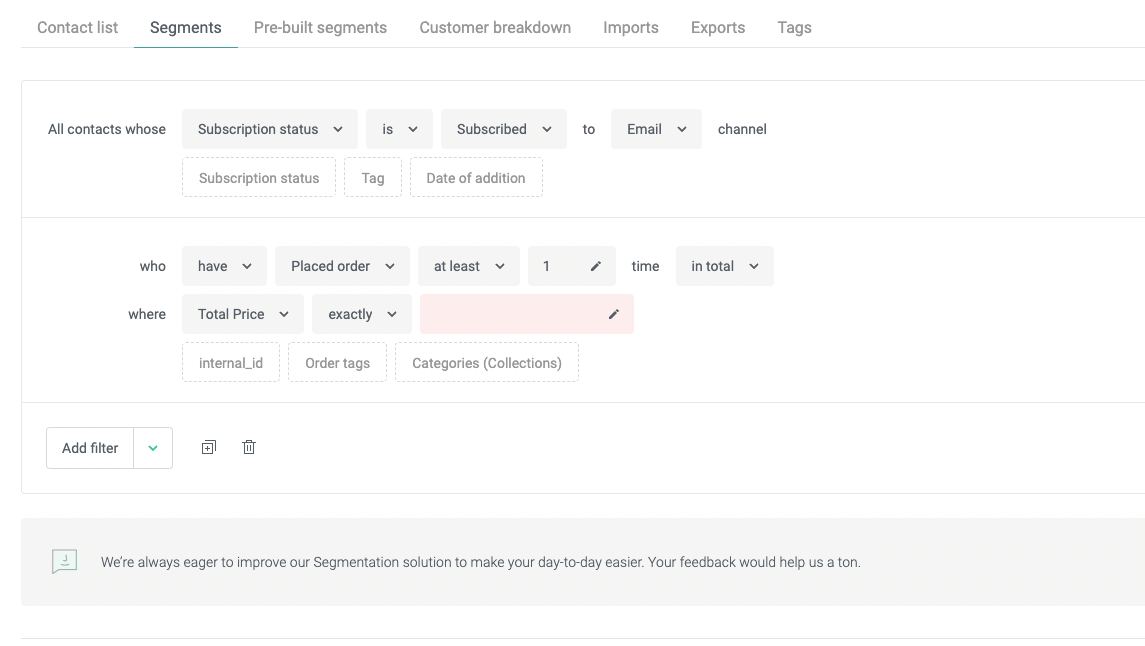Edit the order count value 1

[572, 266]
